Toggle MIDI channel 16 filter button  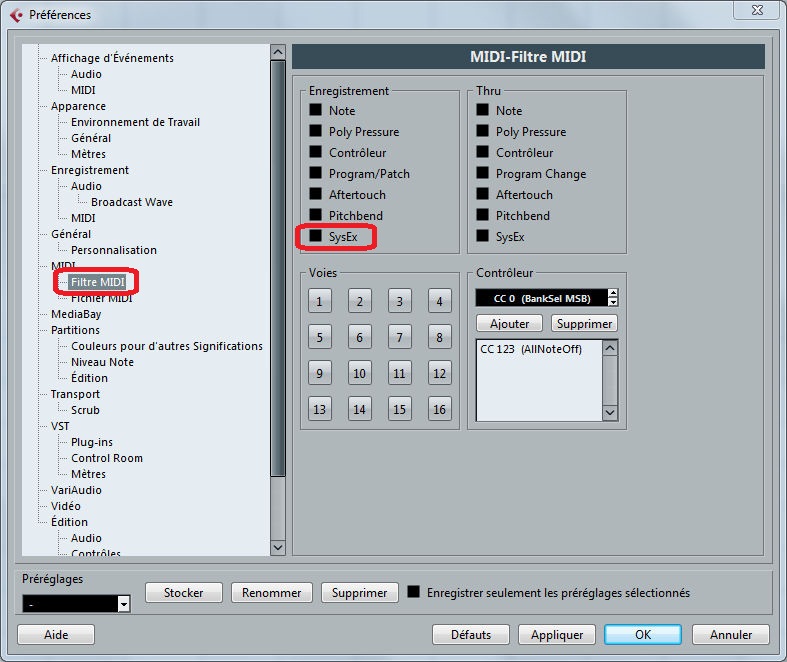coord(439,409)
